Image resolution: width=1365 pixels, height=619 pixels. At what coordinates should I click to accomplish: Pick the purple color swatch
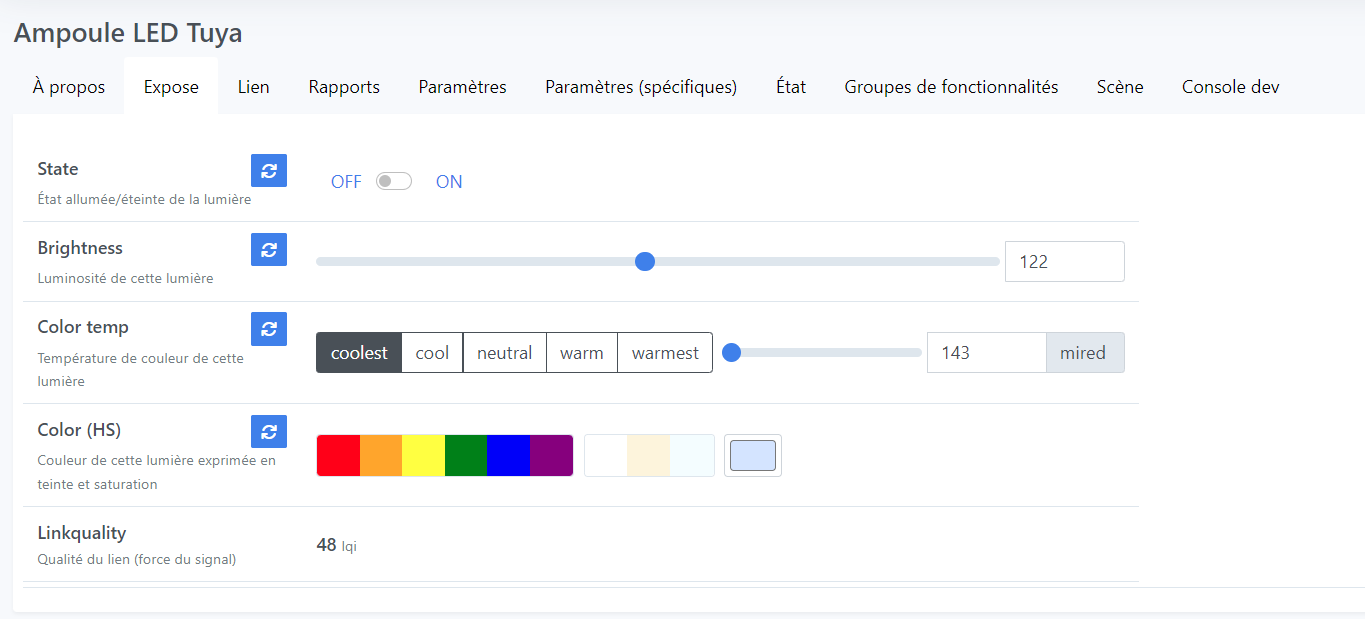click(x=551, y=456)
